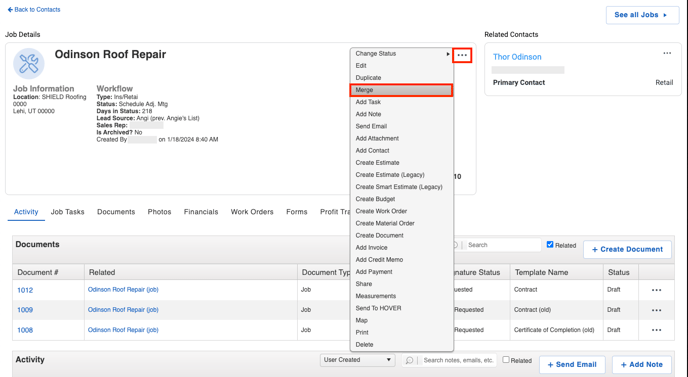Open Thor Odinson contact options ellipsis
Image resolution: width=688 pixels, height=377 pixels.
(667, 54)
